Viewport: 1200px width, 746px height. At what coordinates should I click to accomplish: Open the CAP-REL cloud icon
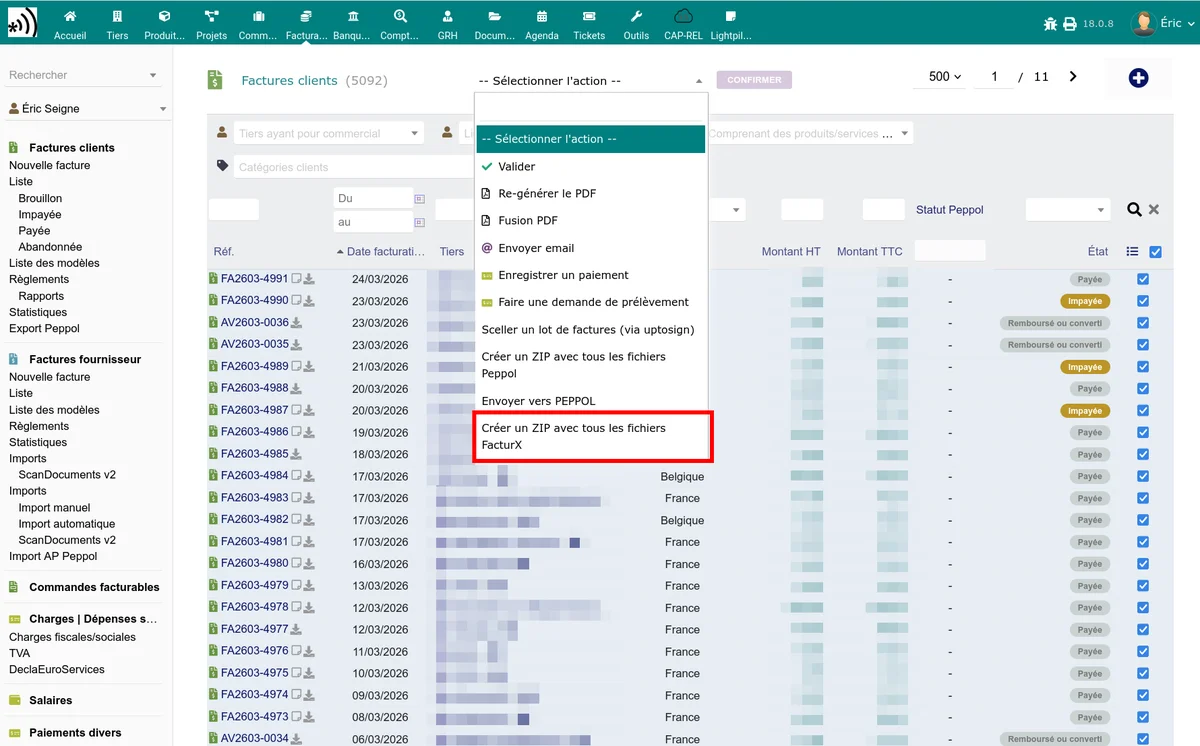683,17
